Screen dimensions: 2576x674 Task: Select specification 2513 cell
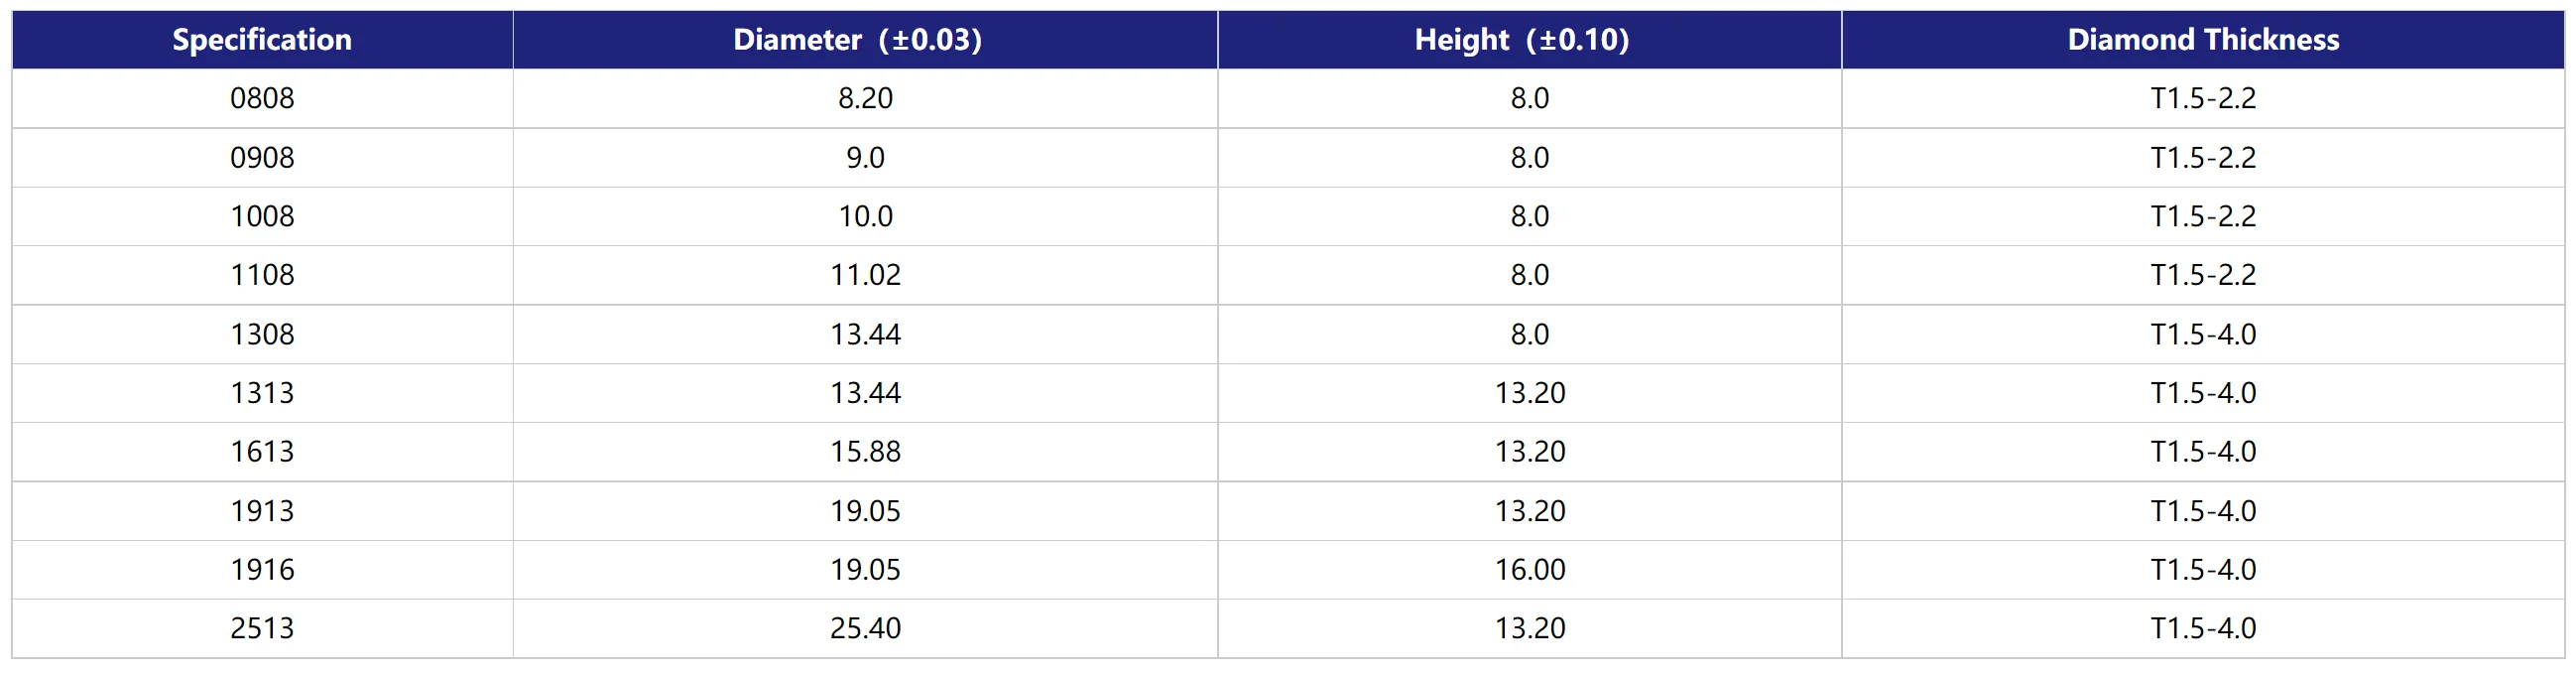click(x=262, y=628)
